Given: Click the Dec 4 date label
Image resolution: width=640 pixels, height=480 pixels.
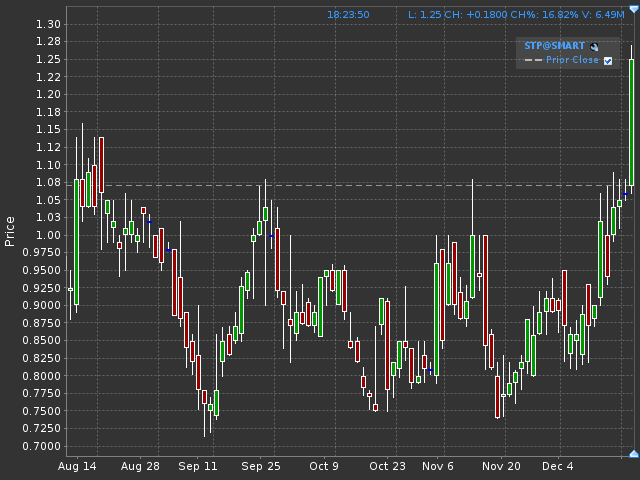Looking at the screenshot, I should point(557,466).
